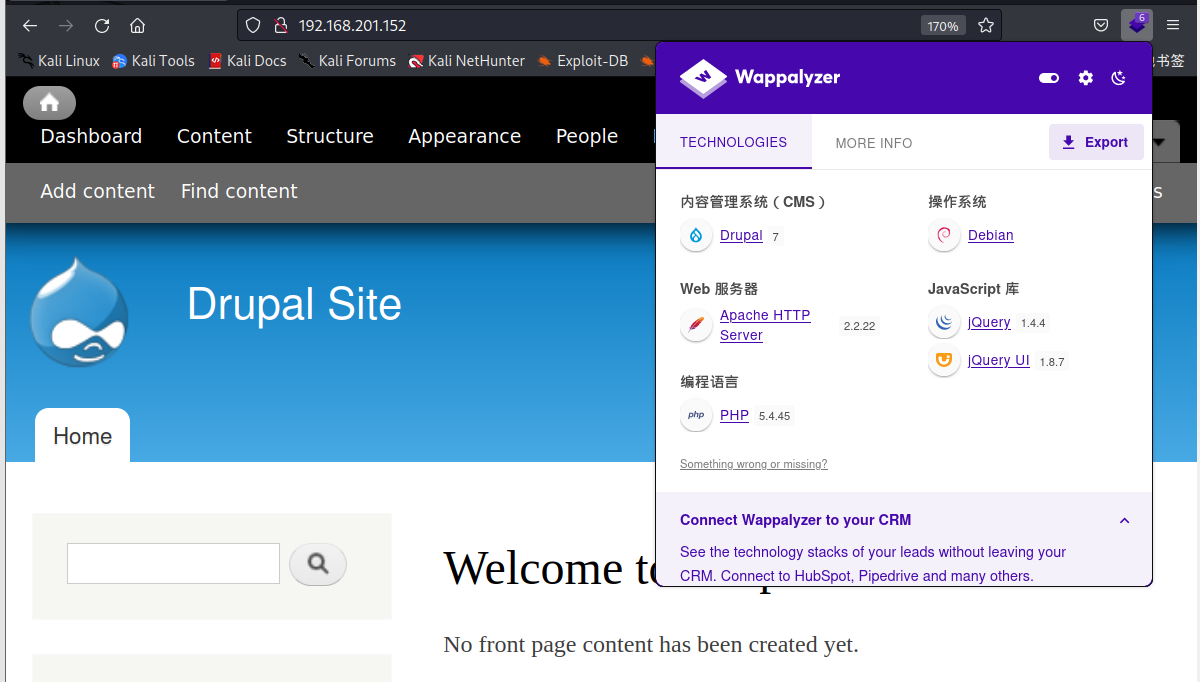Click the Debian technology icon

pyautogui.click(x=944, y=236)
